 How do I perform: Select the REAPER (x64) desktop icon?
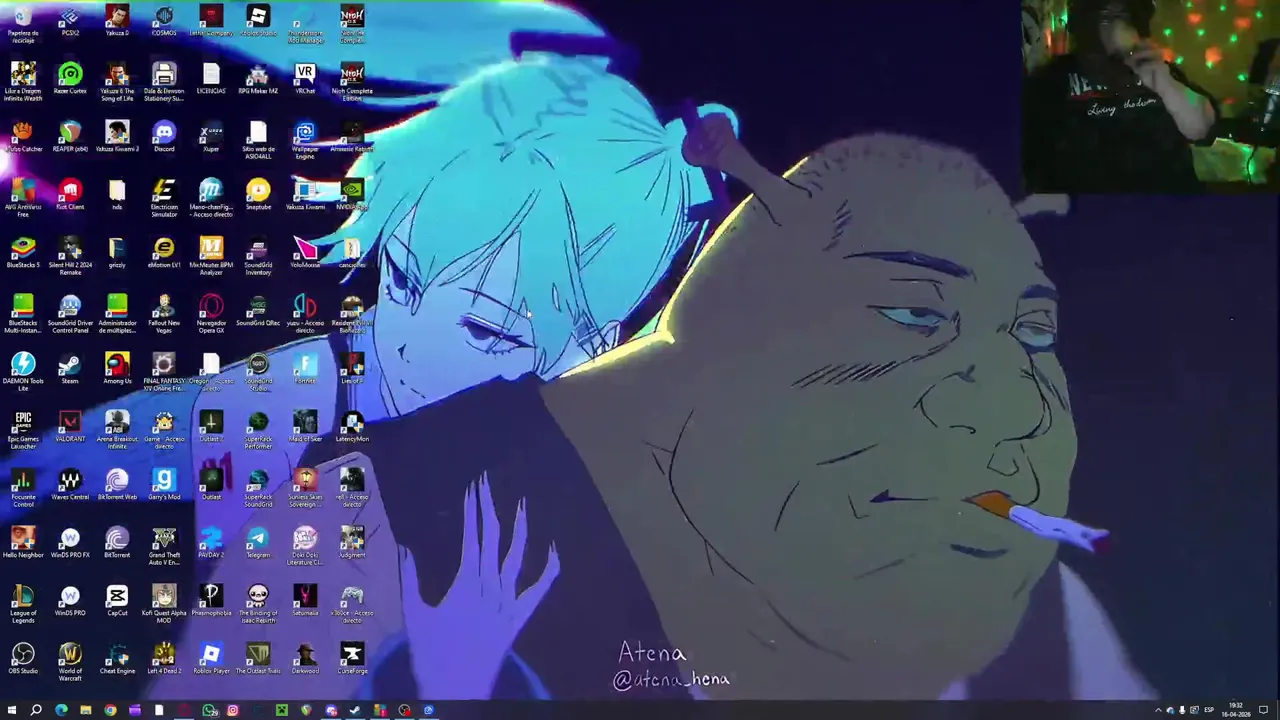point(70,138)
